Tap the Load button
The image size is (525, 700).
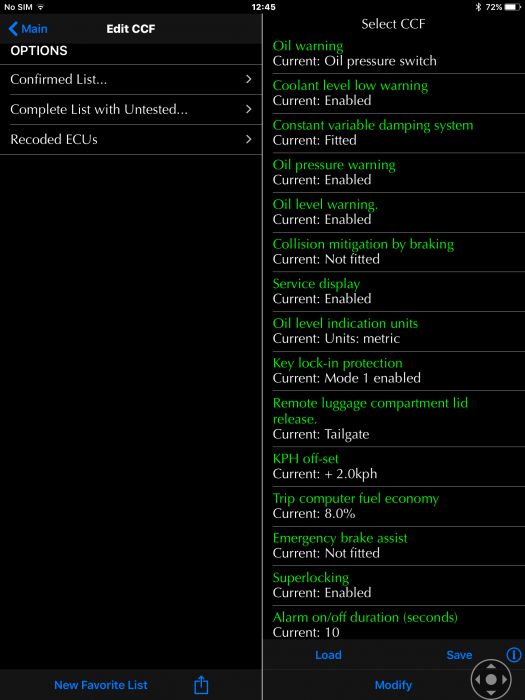coord(328,655)
